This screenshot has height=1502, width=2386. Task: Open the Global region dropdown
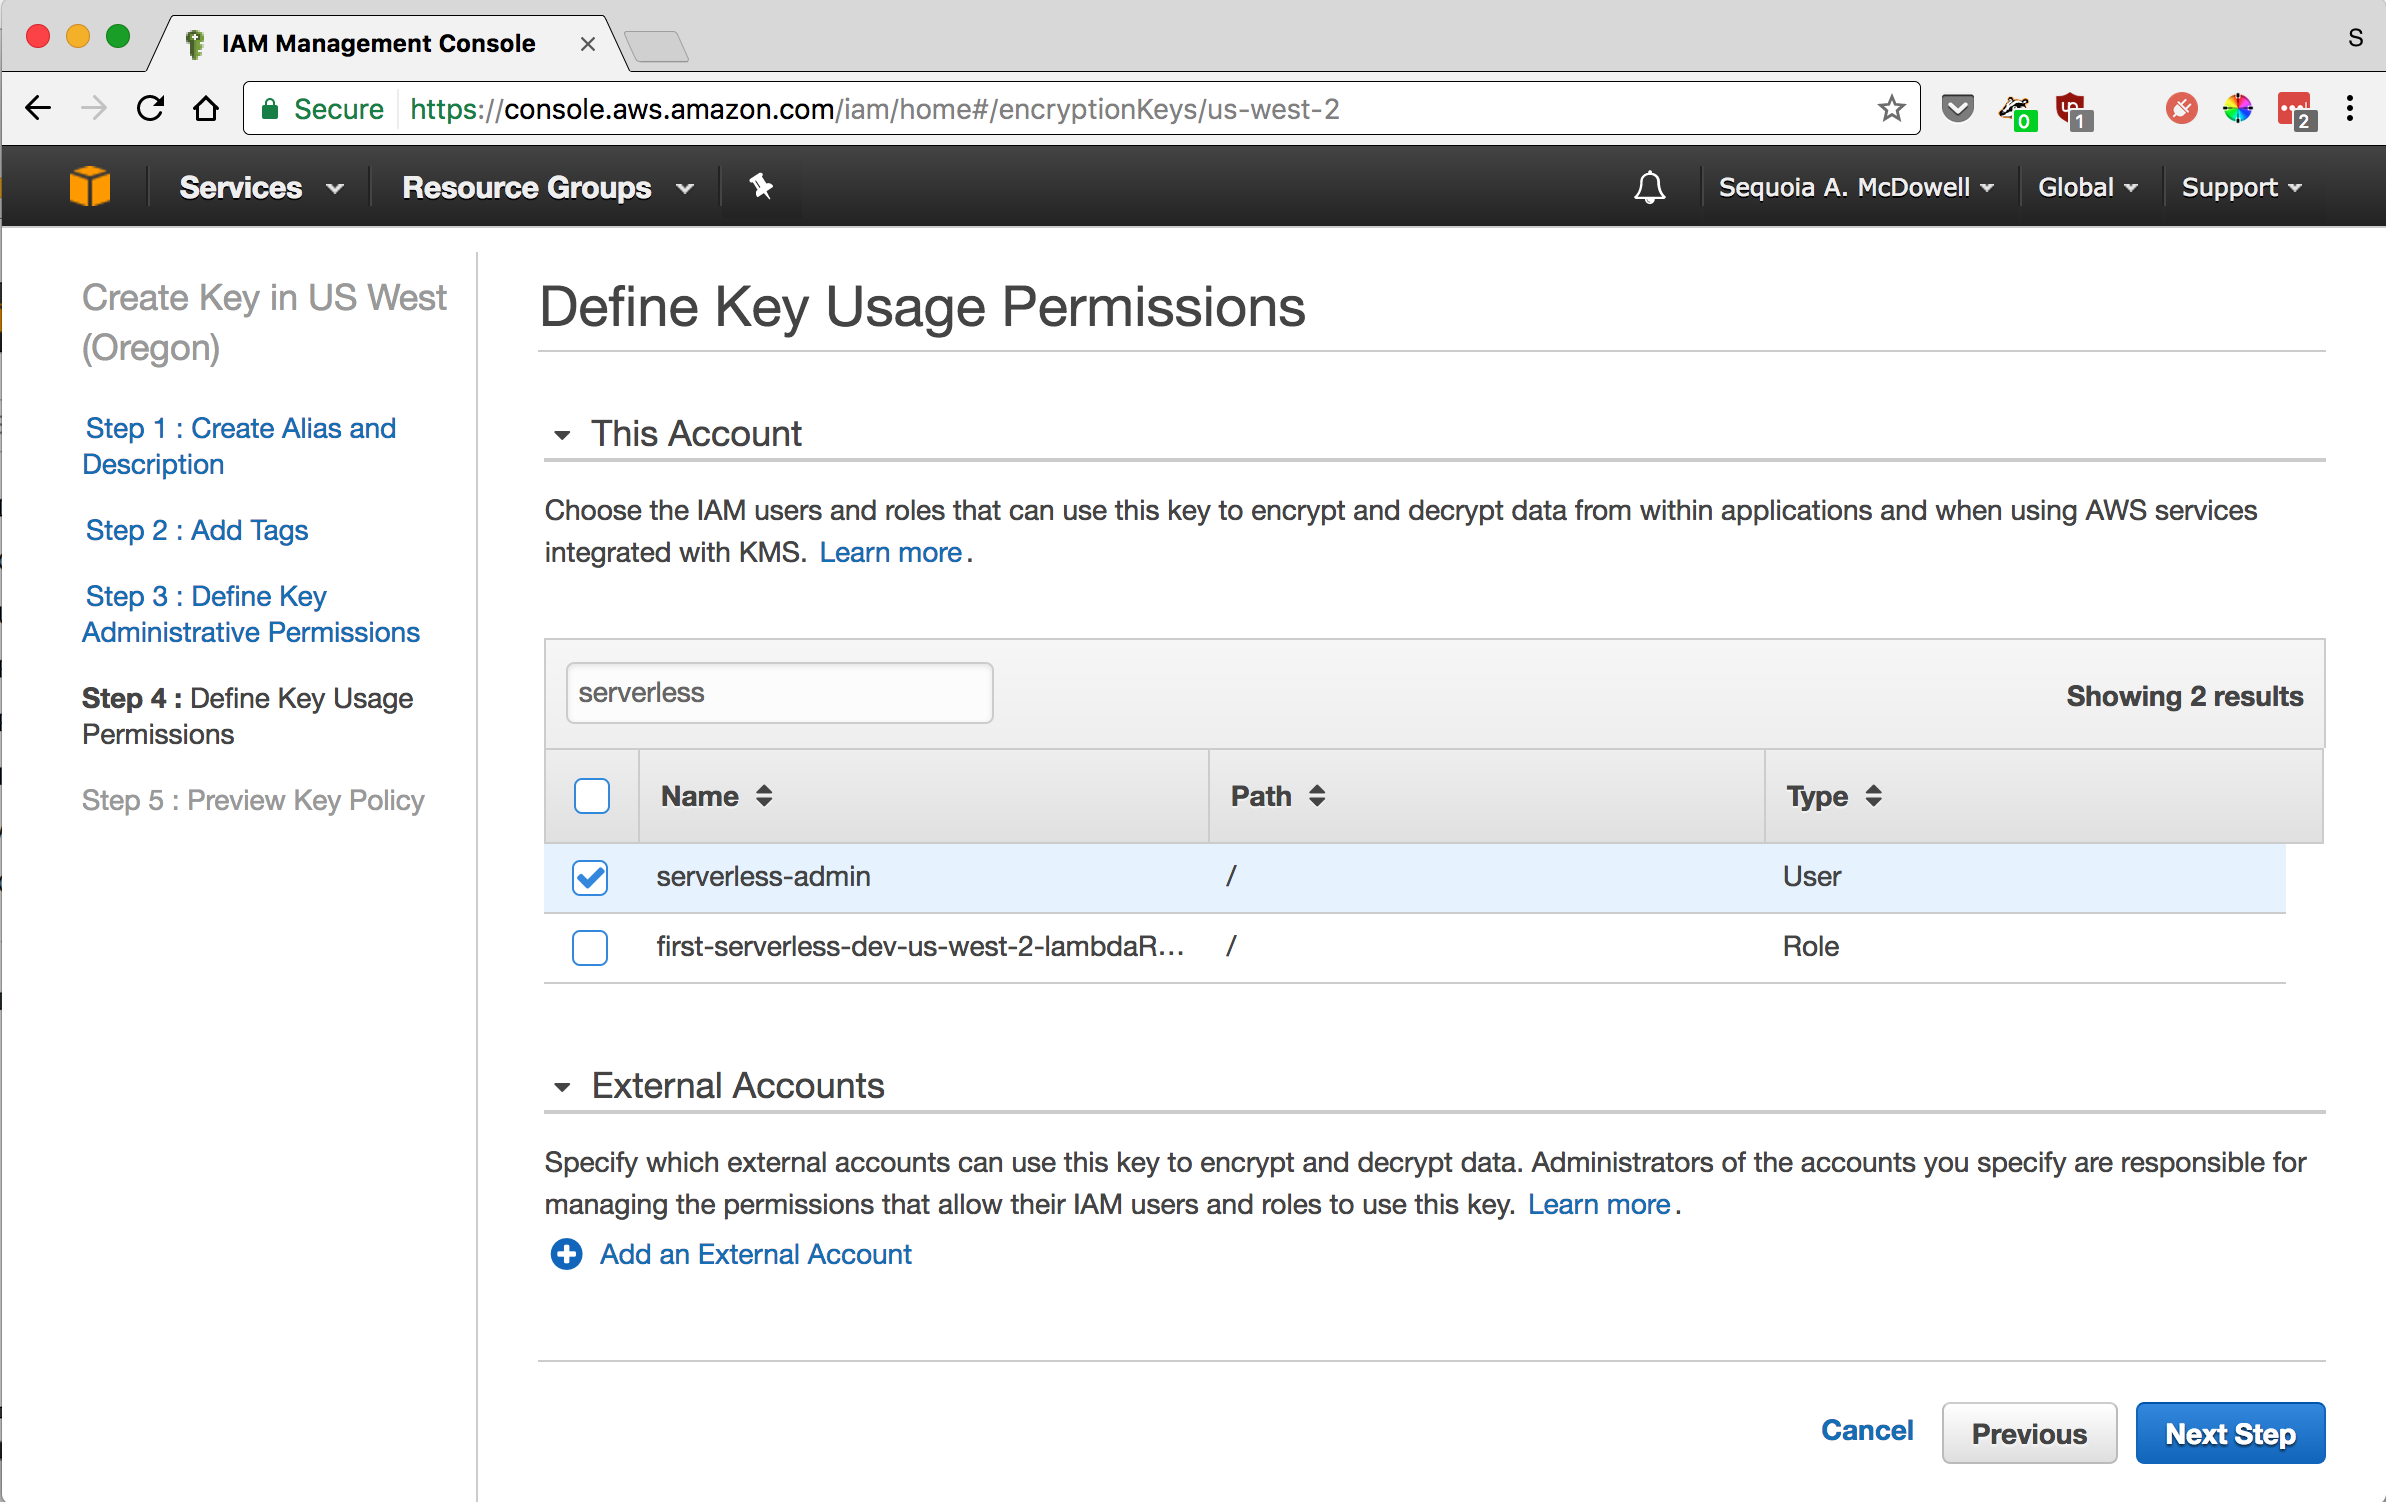(2088, 187)
